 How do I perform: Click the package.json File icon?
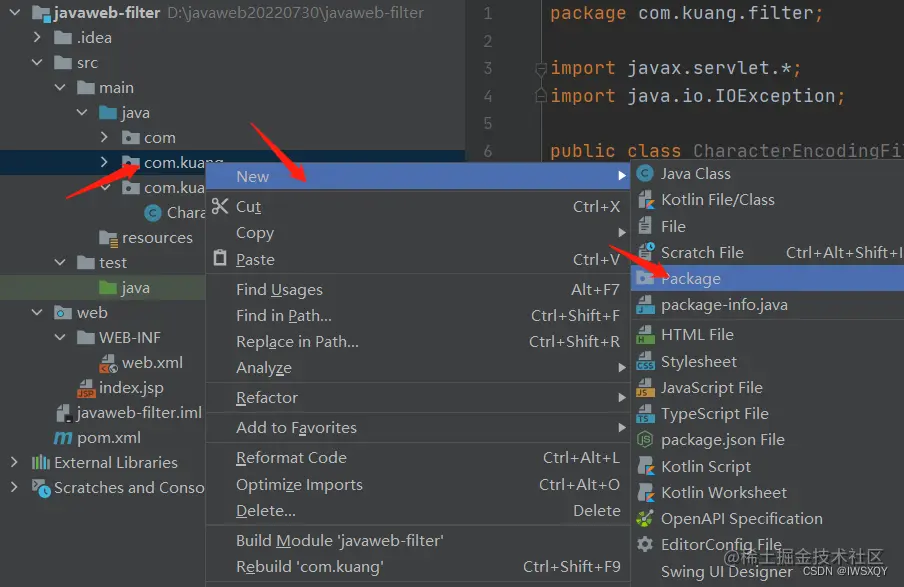(645, 439)
